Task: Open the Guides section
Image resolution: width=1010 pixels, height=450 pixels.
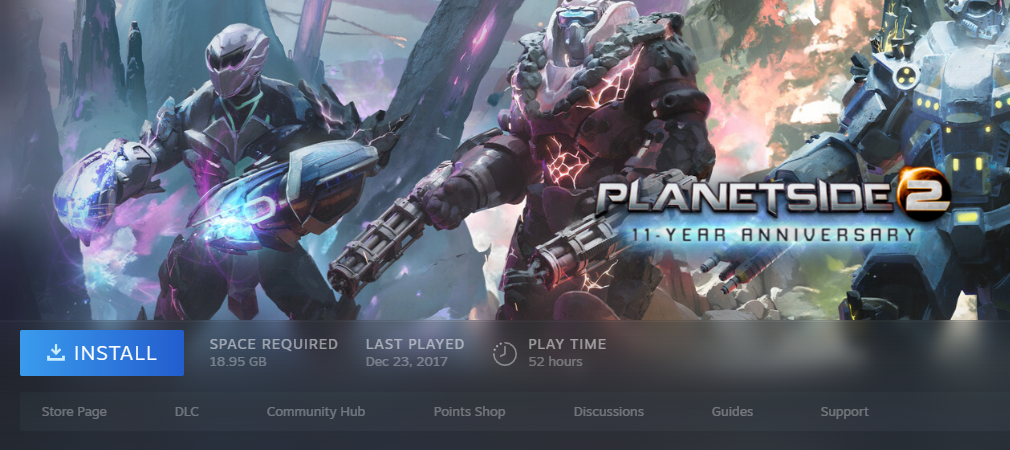Action: click(x=732, y=411)
